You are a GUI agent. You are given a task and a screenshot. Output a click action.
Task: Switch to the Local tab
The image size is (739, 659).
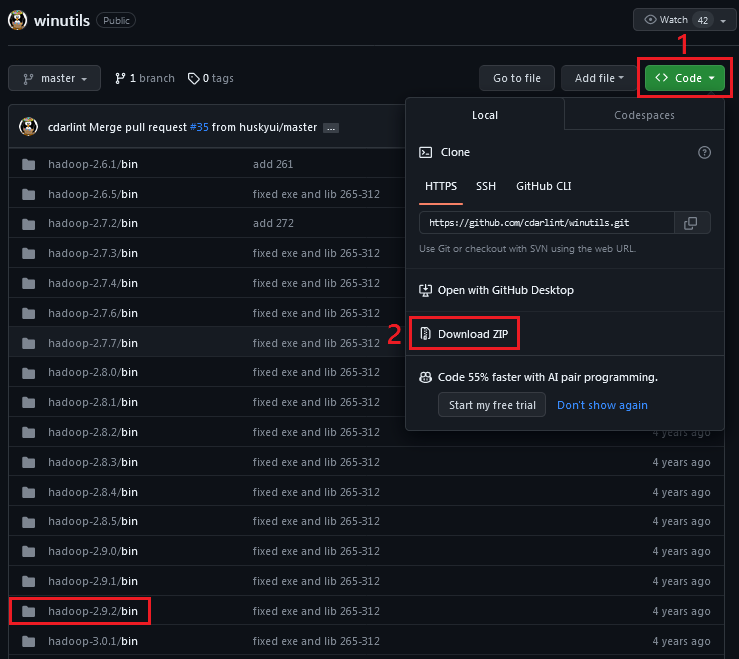[x=484, y=115]
